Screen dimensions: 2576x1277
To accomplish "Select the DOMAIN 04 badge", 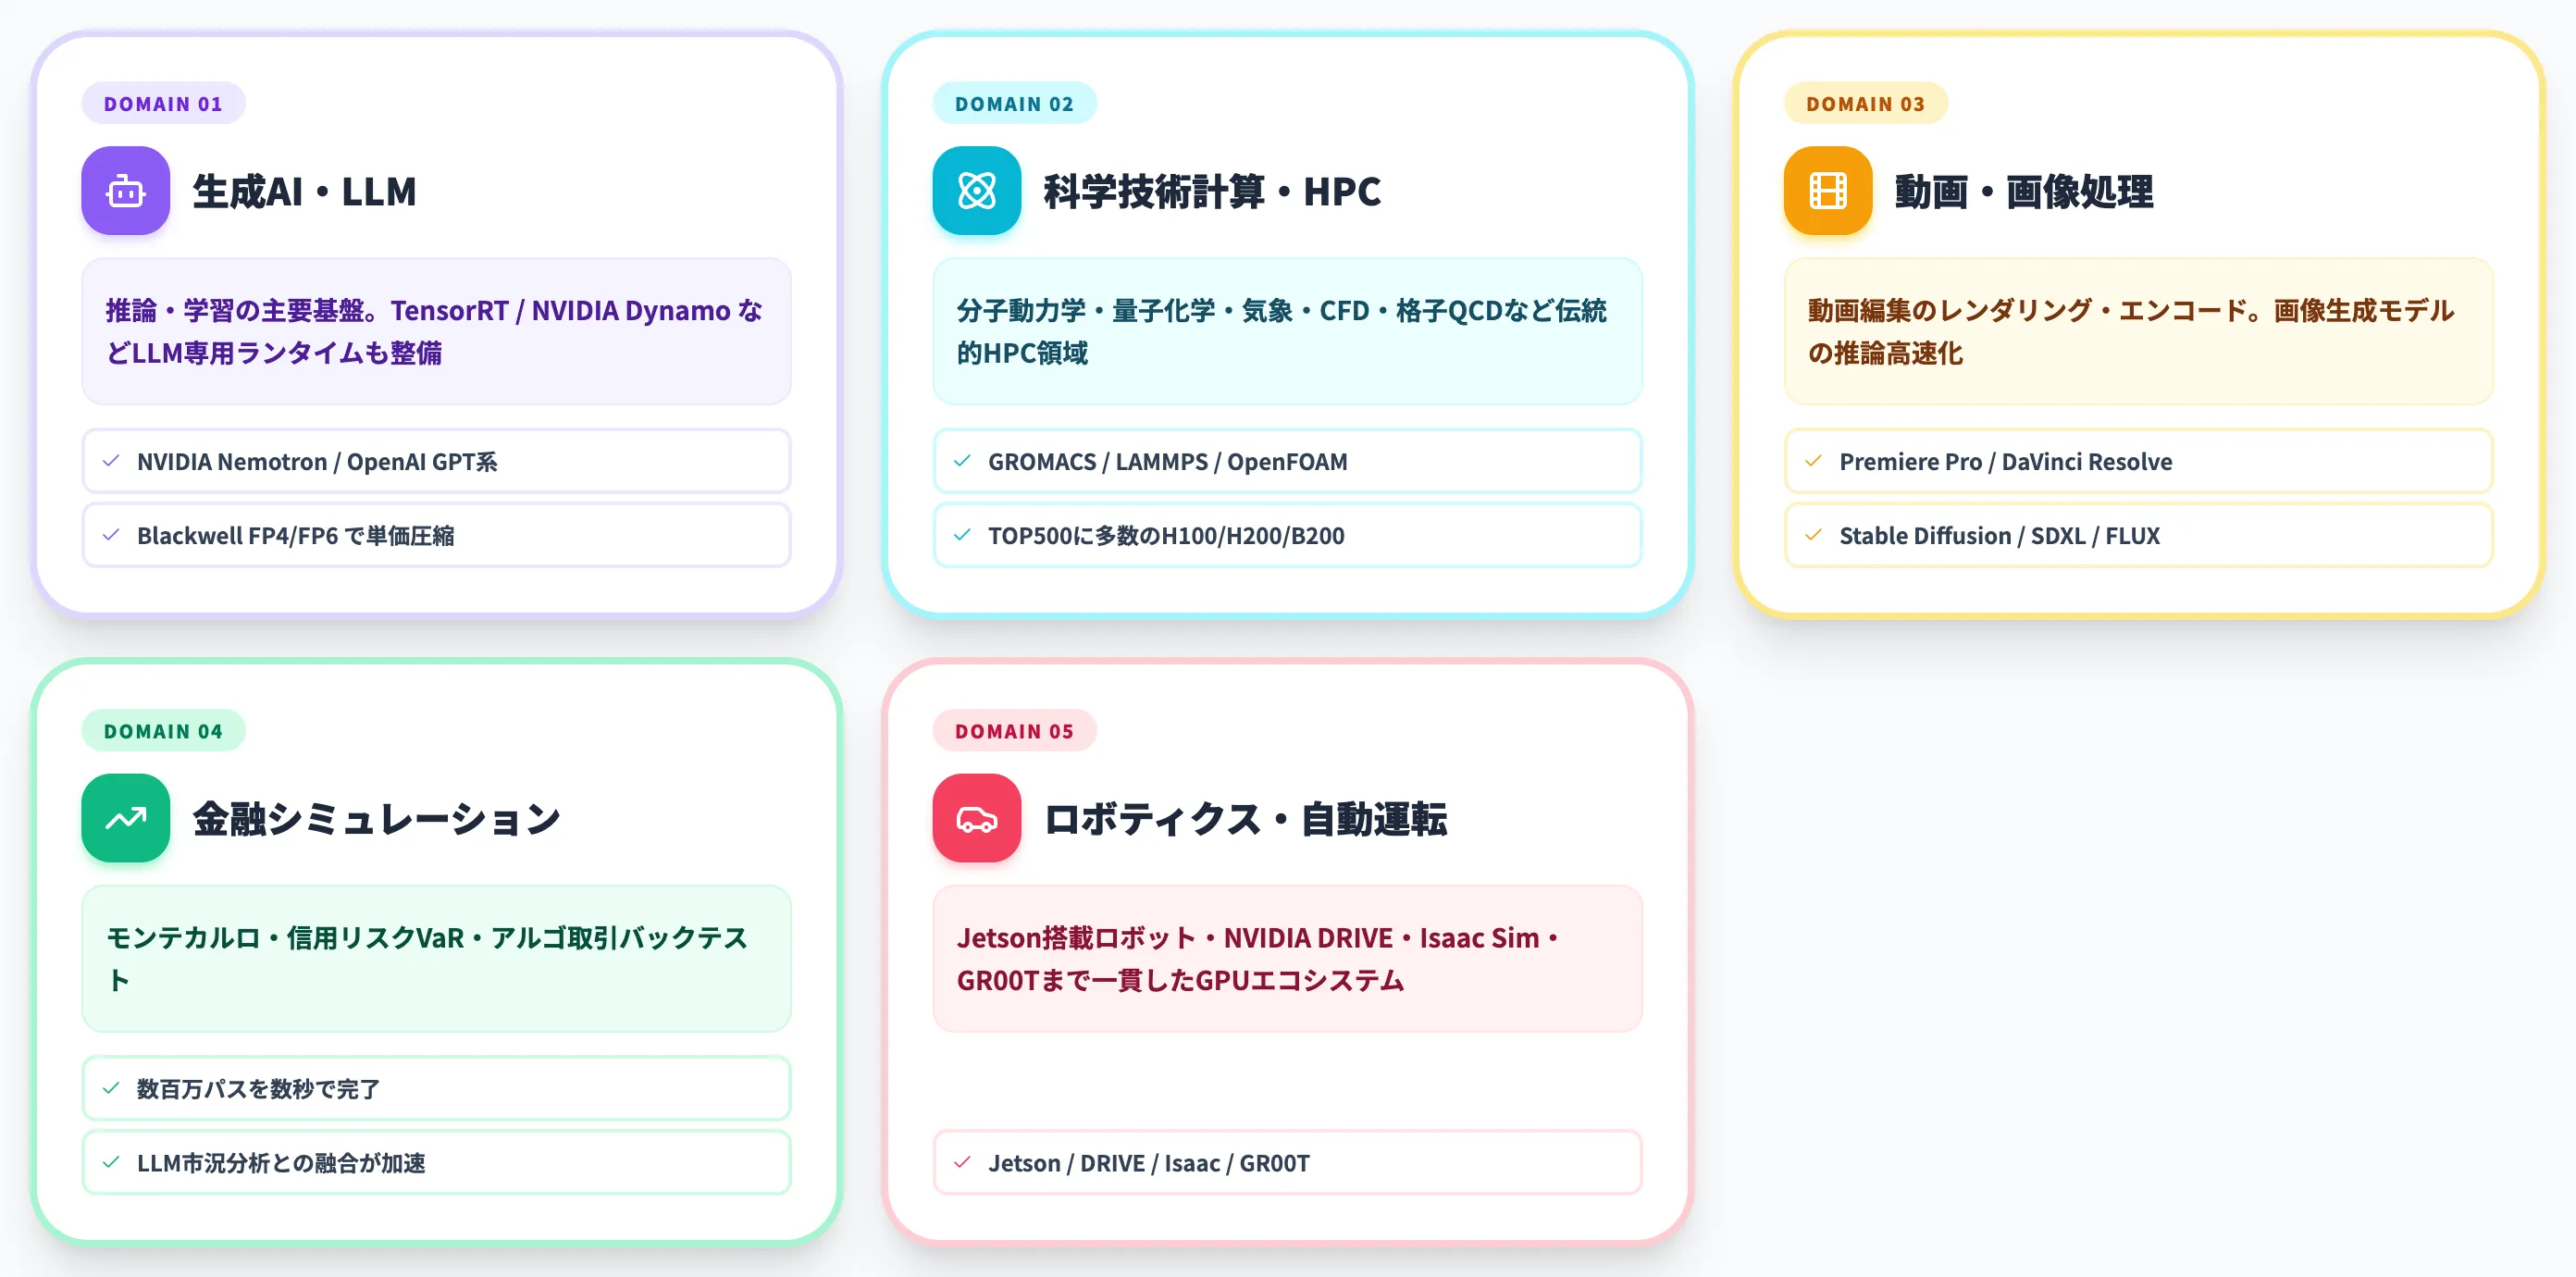I will [x=163, y=731].
